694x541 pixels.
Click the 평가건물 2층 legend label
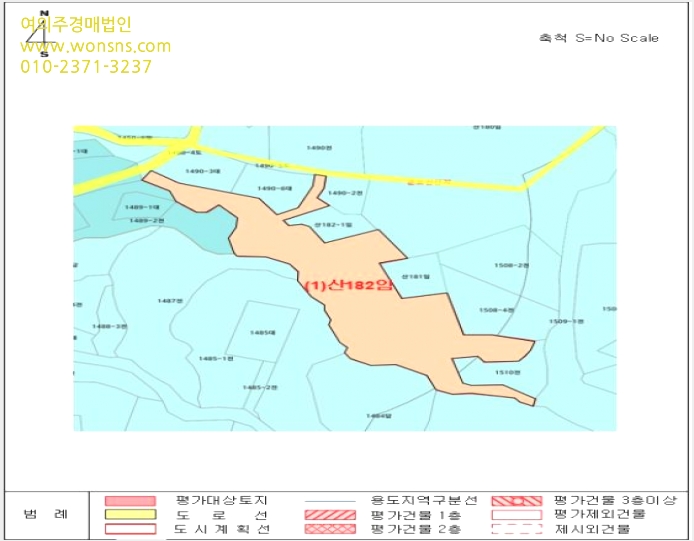[x=416, y=529]
